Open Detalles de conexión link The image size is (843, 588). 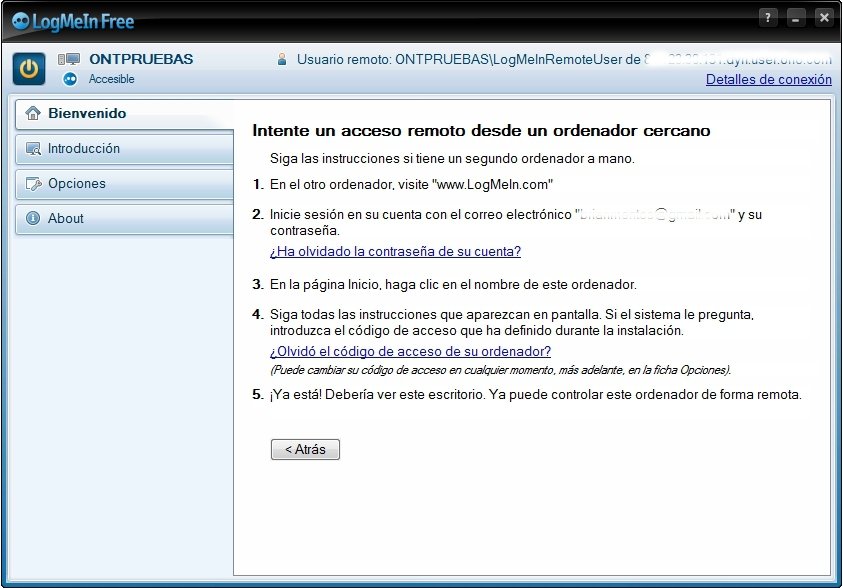[x=769, y=80]
